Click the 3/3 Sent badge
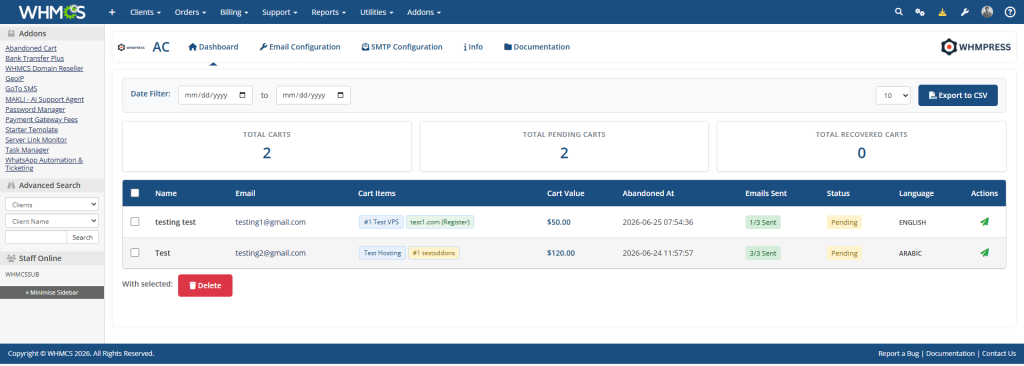This screenshot has height=366, width=1024. tap(763, 252)
